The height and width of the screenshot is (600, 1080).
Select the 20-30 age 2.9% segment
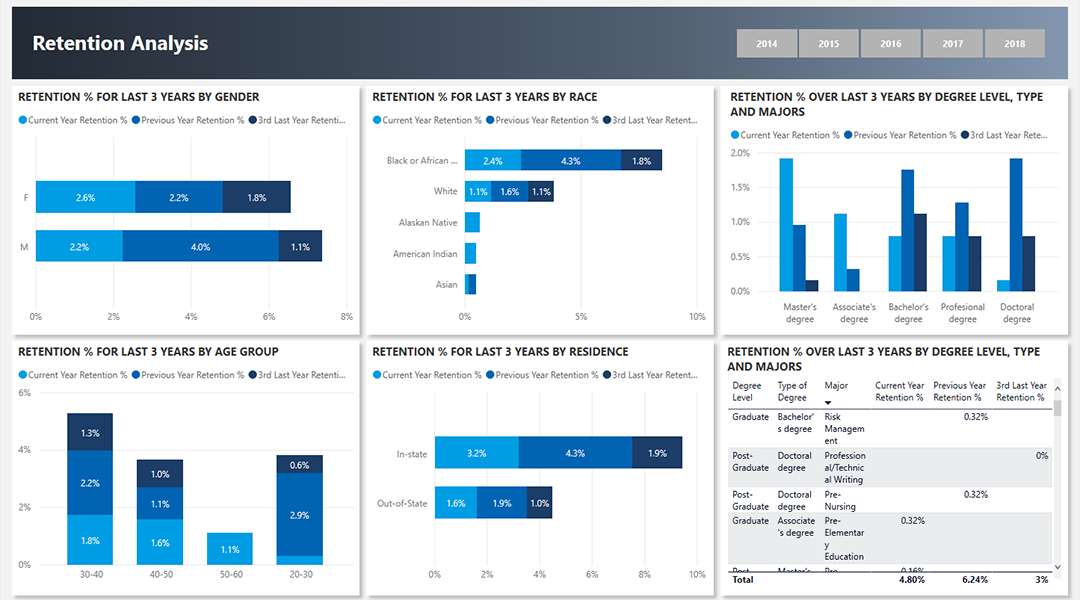pos(300,515)
